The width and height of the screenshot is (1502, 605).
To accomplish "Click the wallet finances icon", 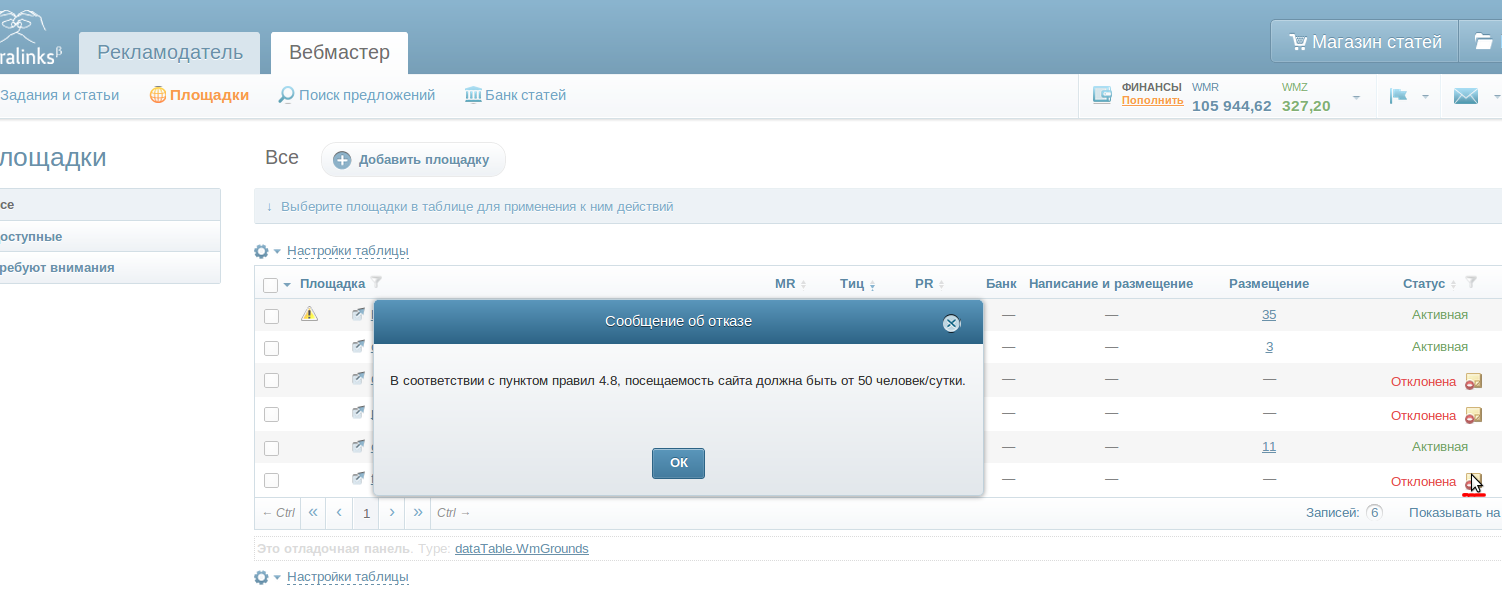I will click(x=1103, y=95).
